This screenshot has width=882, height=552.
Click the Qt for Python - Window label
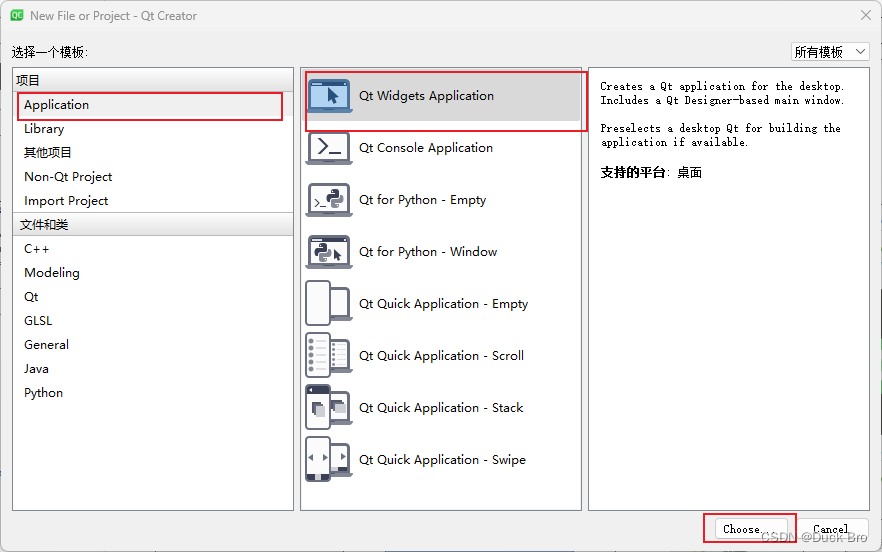[x=428, y=252]
